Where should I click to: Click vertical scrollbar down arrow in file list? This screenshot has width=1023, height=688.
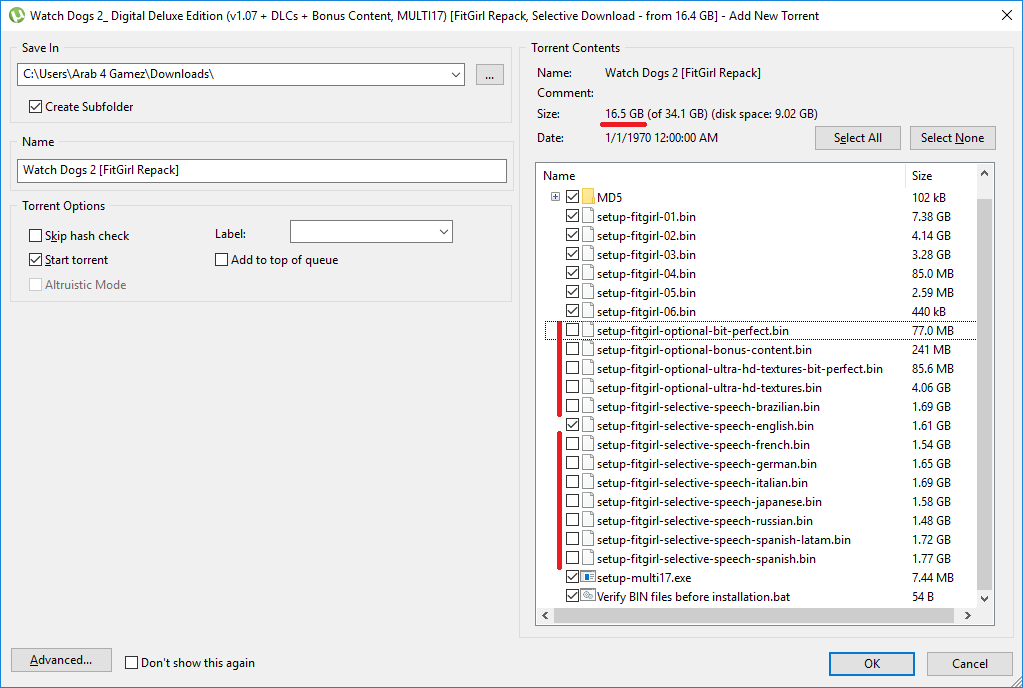(985, 598)
